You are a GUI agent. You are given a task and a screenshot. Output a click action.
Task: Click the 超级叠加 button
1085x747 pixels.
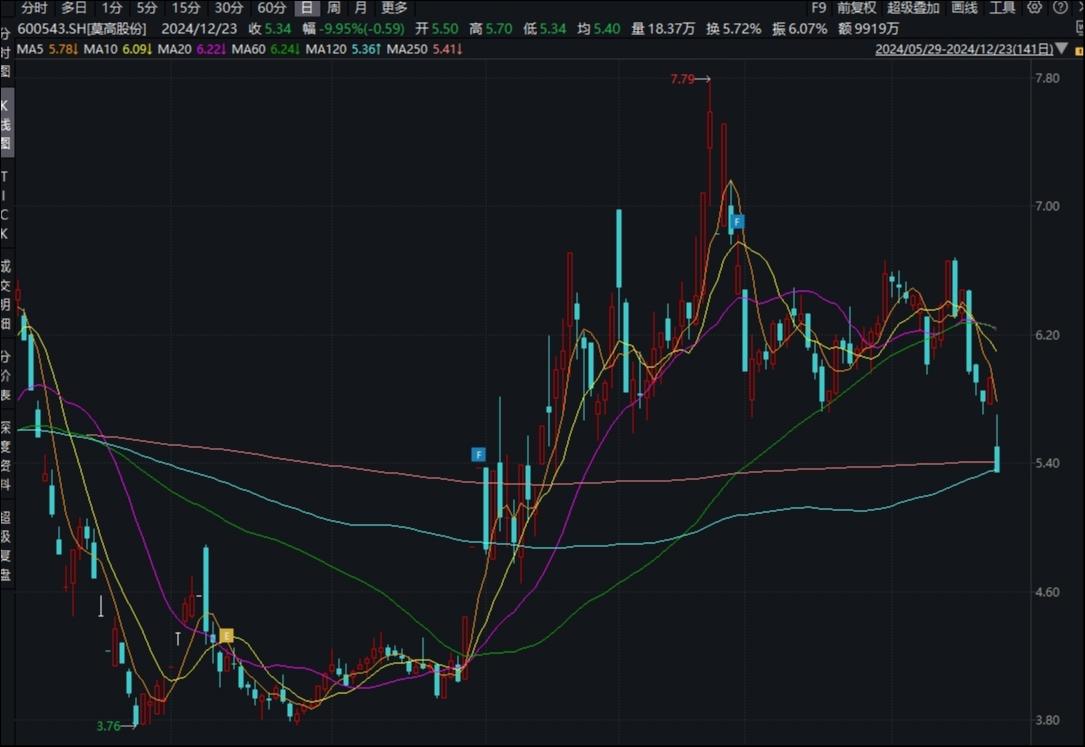(913, 8)
